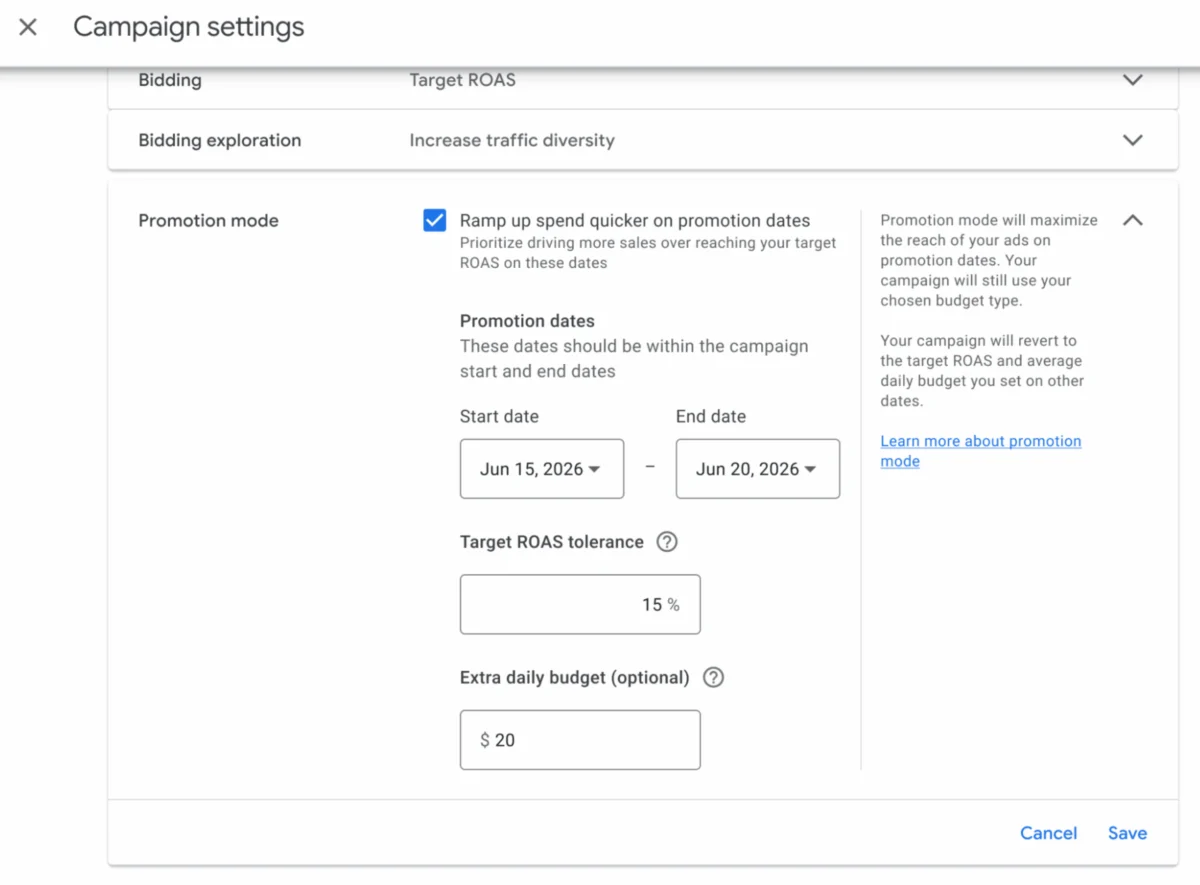Viewport: 1200px width, 885px height.
Task: Uncheck Ramp up spend quicker checkbox
Action: pyautogui.click(x=434, y=221)
